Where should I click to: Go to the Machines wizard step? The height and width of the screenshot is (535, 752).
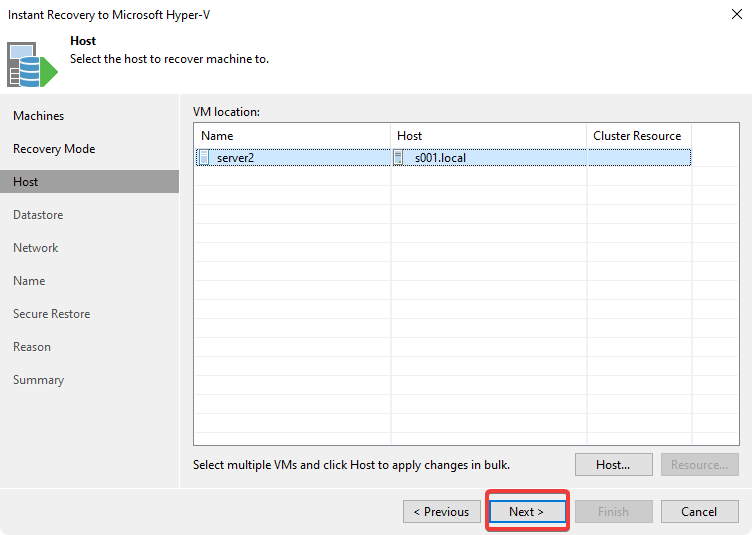(38, 116)
